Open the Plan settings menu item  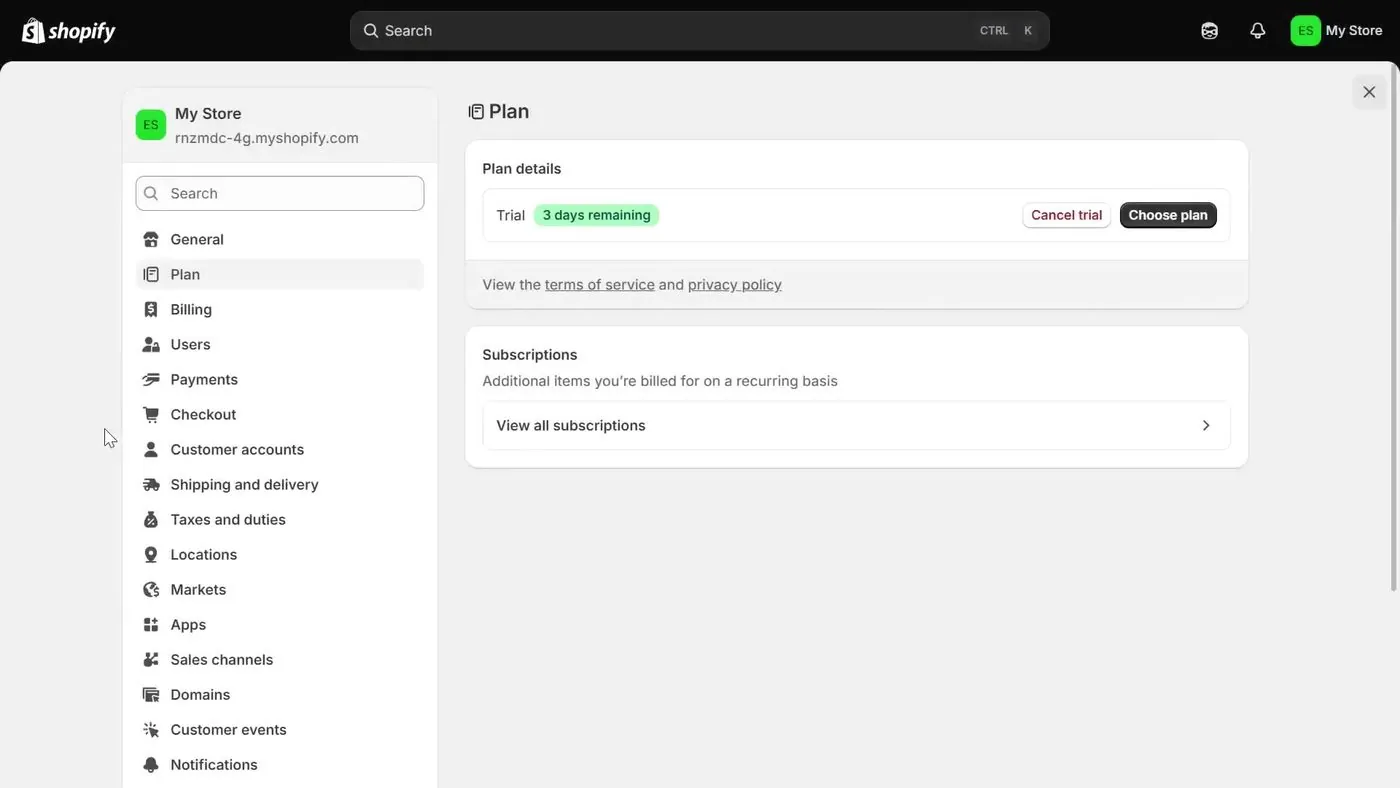click(x=280, y=275)
